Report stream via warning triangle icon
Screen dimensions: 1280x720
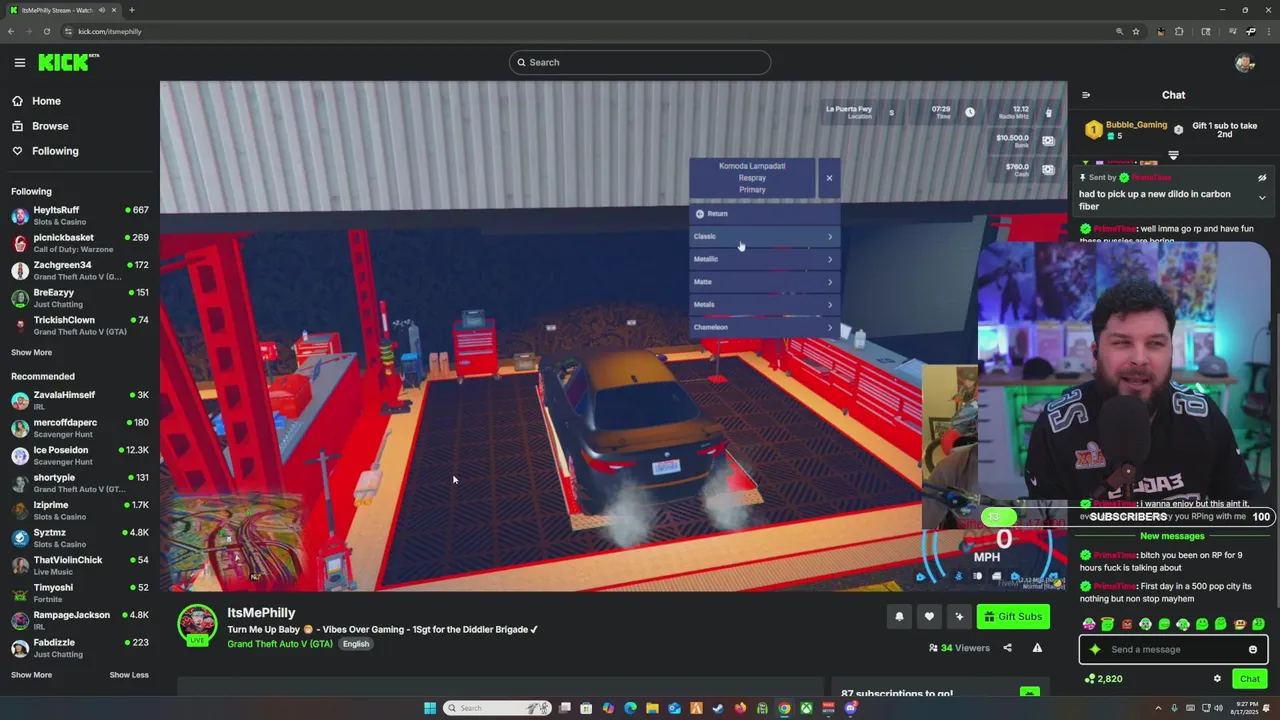[x=1037, y=648]
